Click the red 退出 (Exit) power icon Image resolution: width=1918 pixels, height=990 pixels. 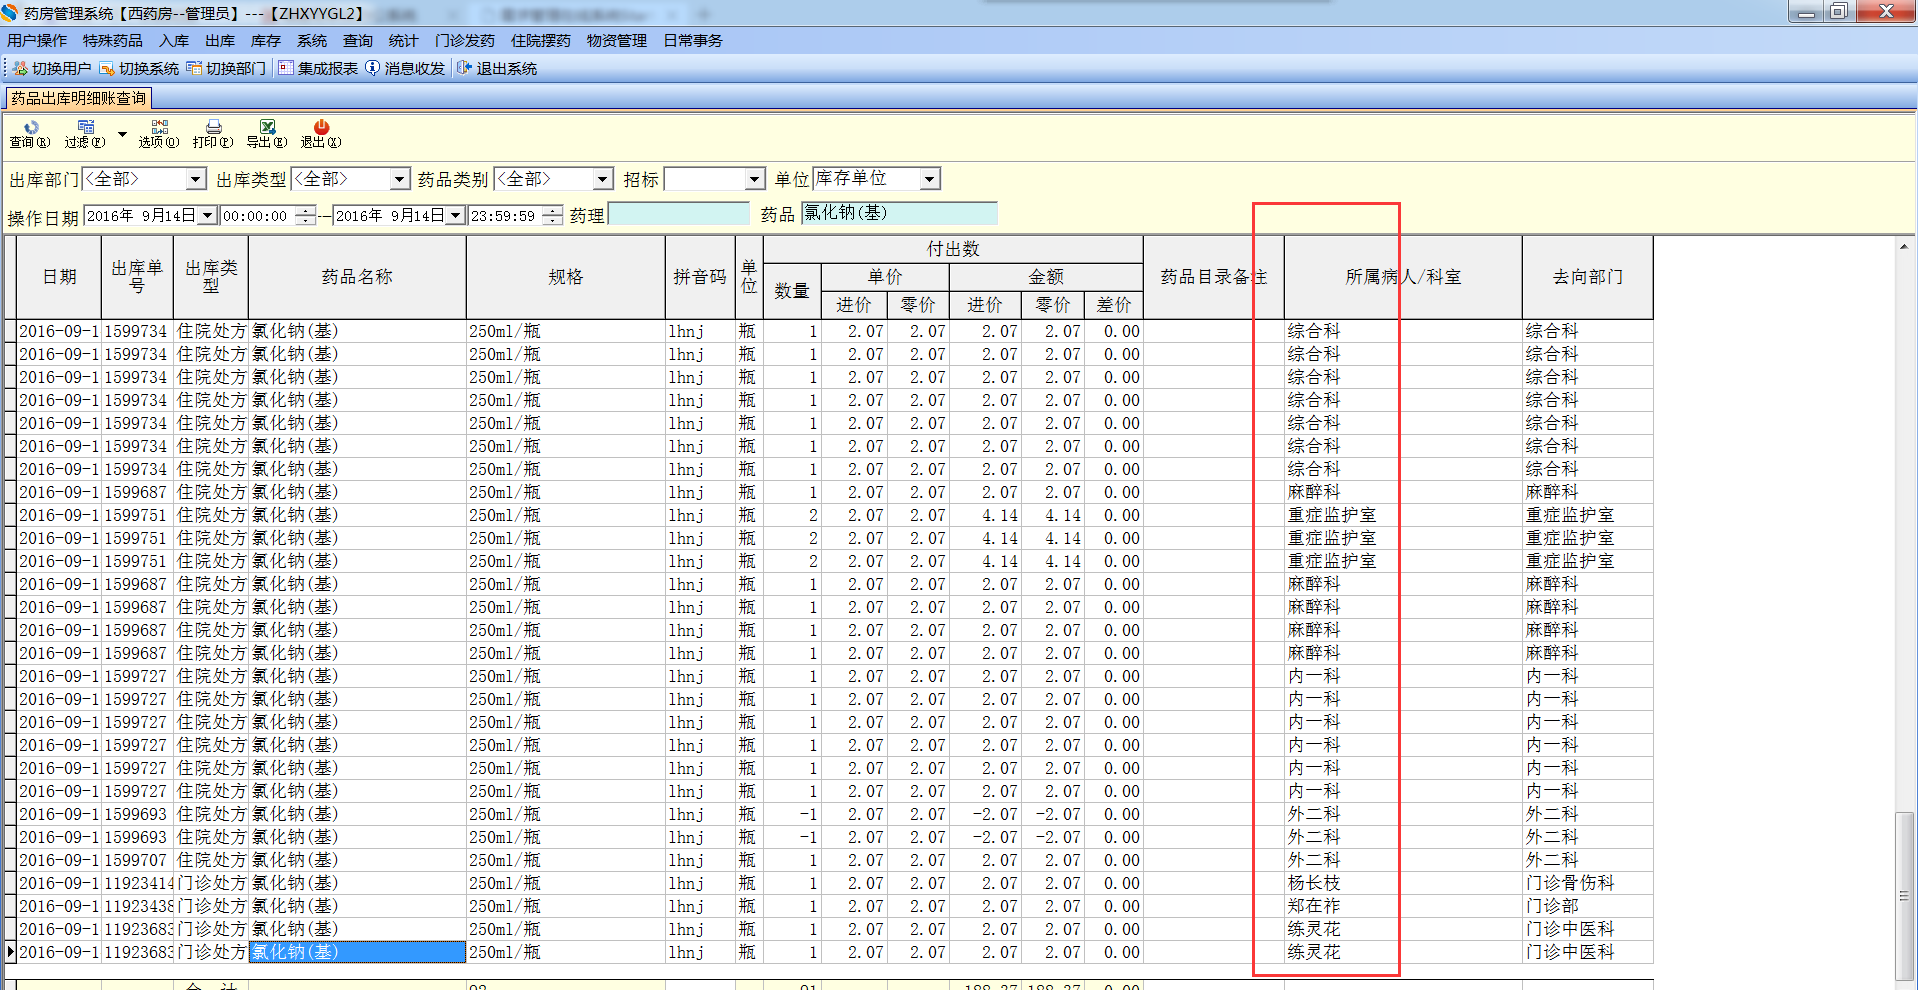pyautogui.click(x=321, y=128)
